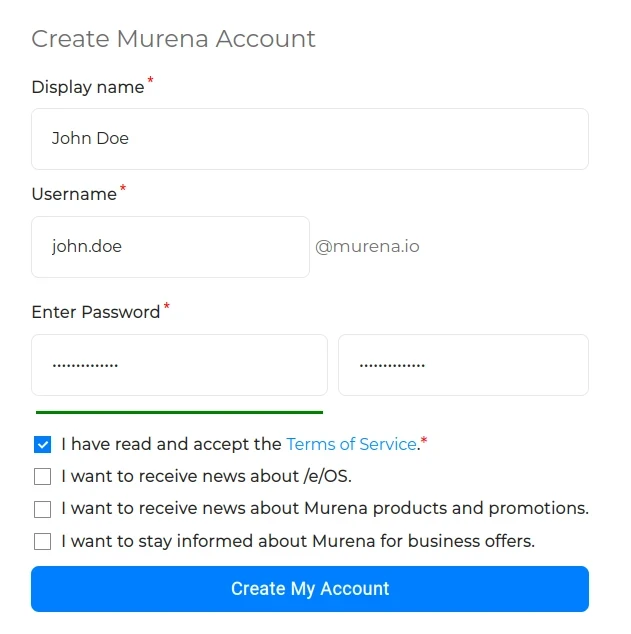Enable the Murena products and promotions checkbox
631x634 pixels.
point(42,509)
